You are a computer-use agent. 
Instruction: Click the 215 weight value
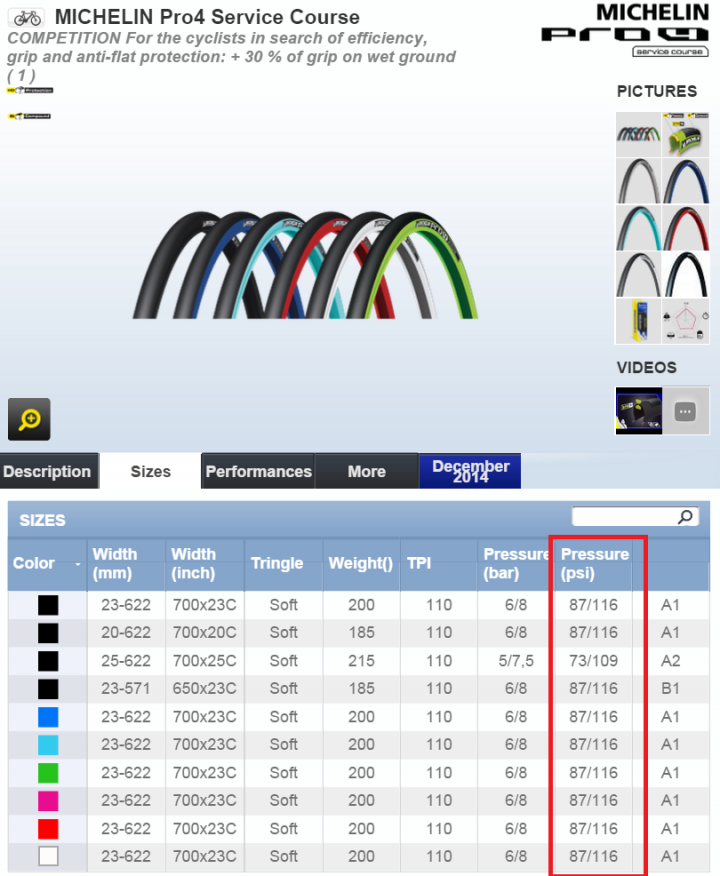pyautogui.click(x=361, y=660)
